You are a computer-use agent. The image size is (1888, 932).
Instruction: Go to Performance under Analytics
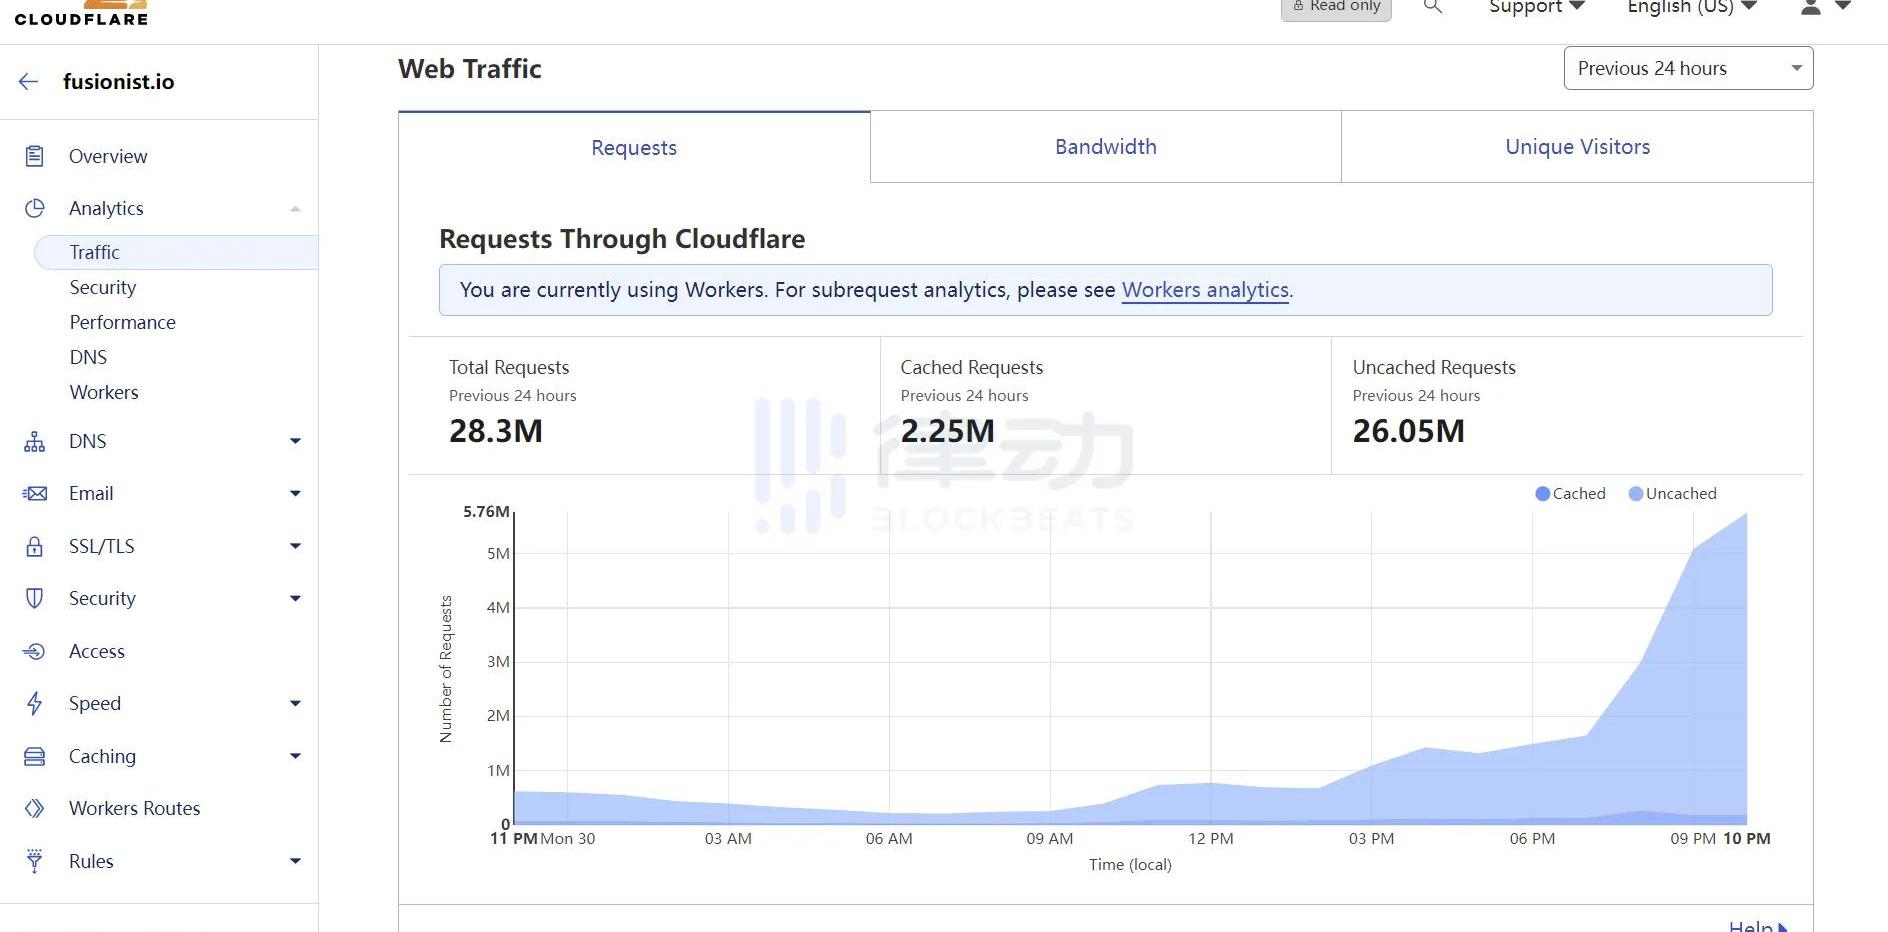coord(122,322)
